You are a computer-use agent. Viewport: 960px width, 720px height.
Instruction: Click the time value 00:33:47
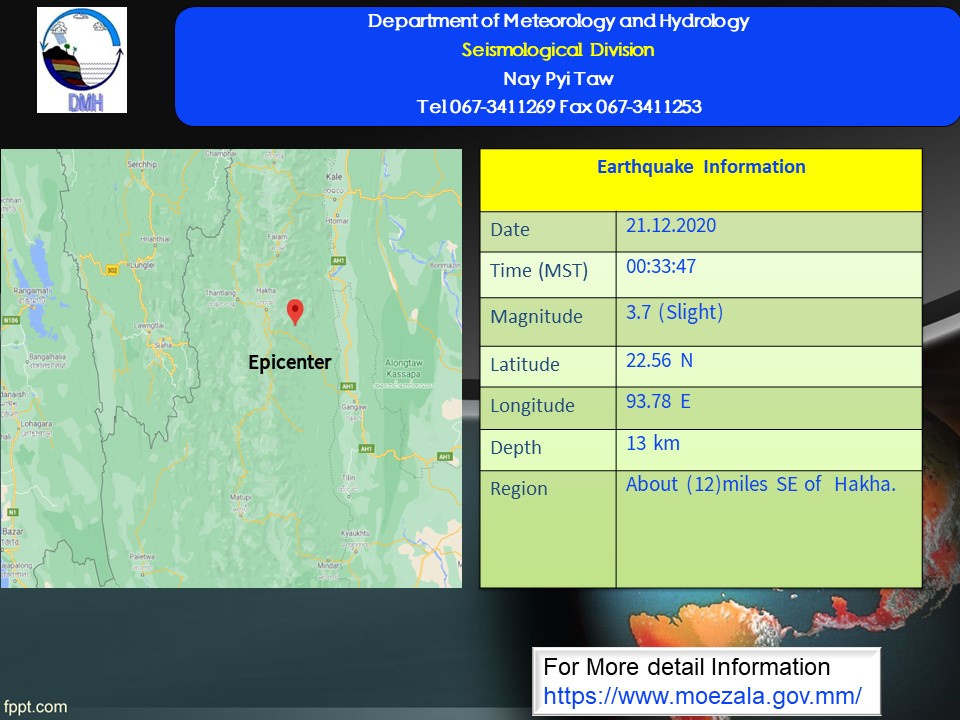pyautogui.click(x=661, y=266)
